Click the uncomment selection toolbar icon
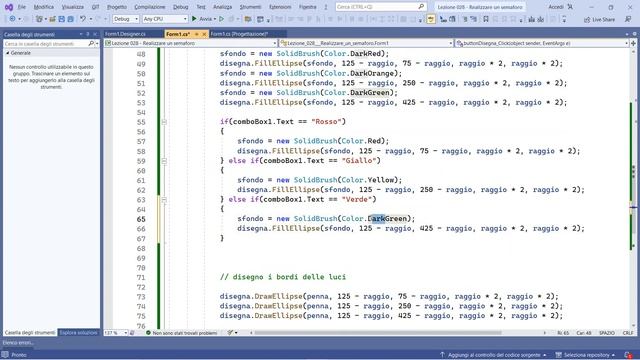Screen dimensions: 640x360 point(473,19)
